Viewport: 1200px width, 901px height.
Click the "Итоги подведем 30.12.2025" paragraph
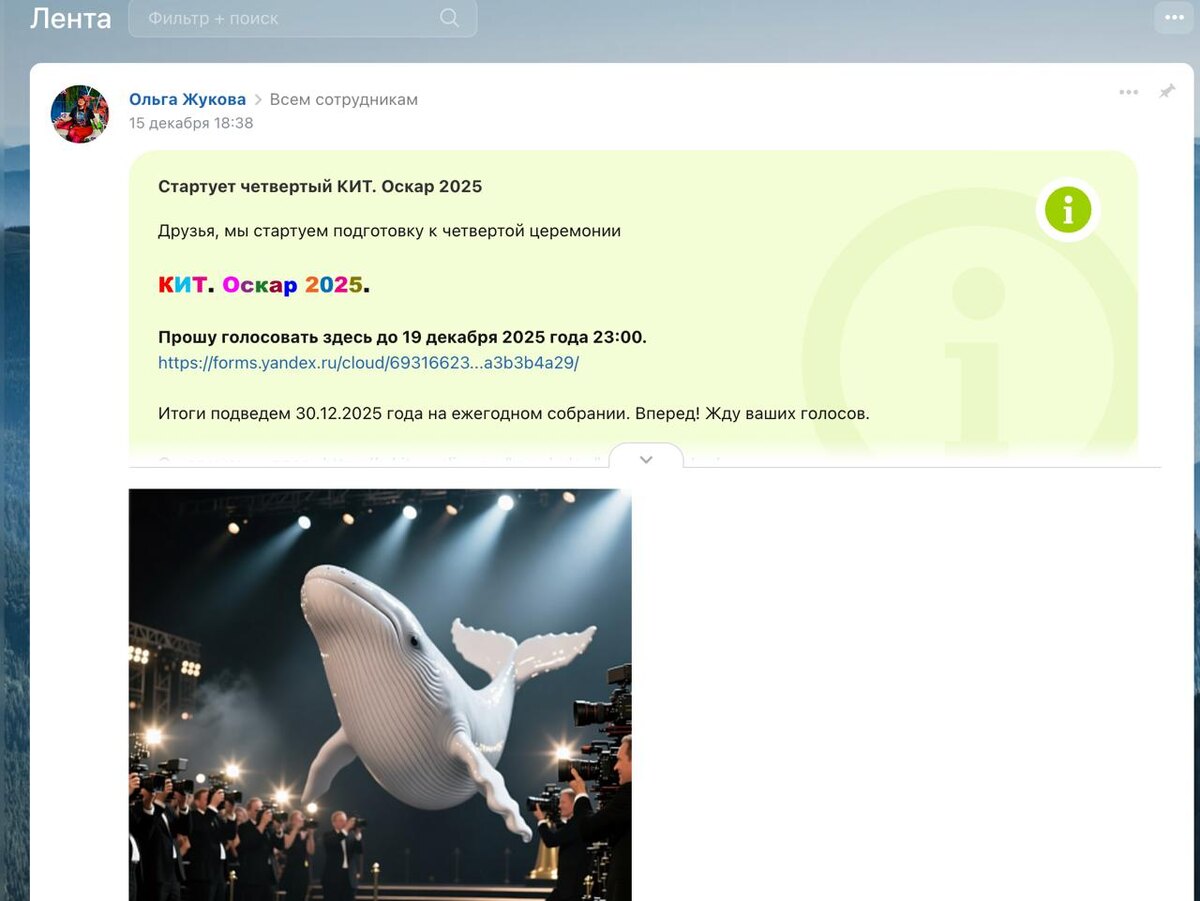[514, 413]
